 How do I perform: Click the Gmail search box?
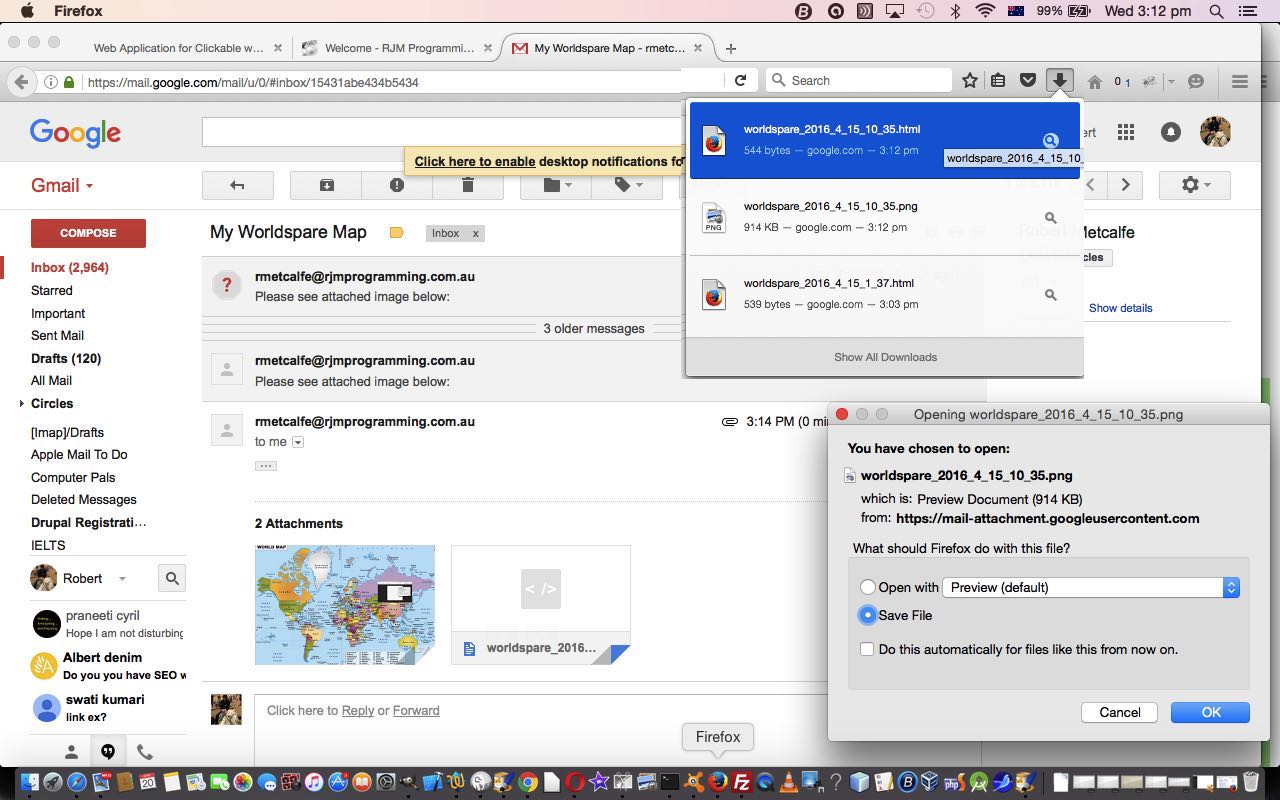[x=440, y=132]
